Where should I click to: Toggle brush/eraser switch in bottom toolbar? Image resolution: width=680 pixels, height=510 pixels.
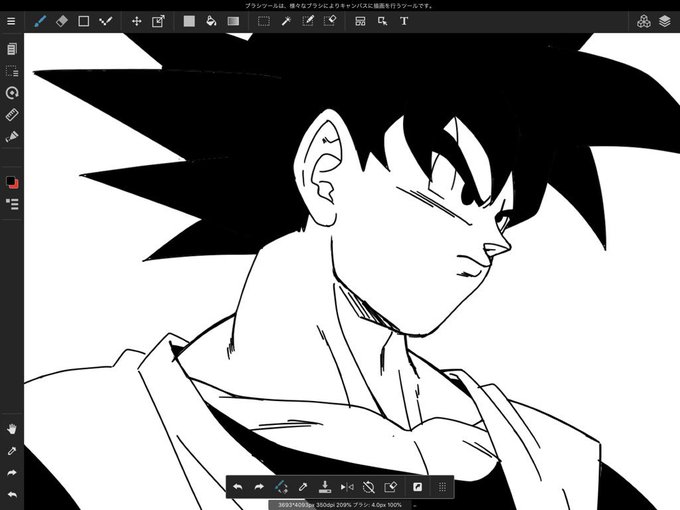(x=281, y=487)
